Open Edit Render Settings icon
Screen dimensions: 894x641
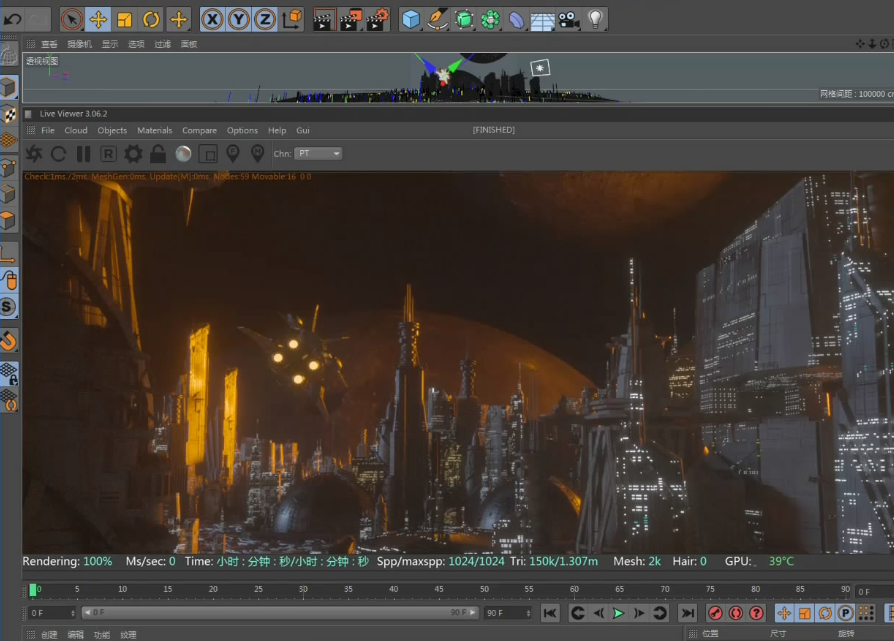point(377,19)
